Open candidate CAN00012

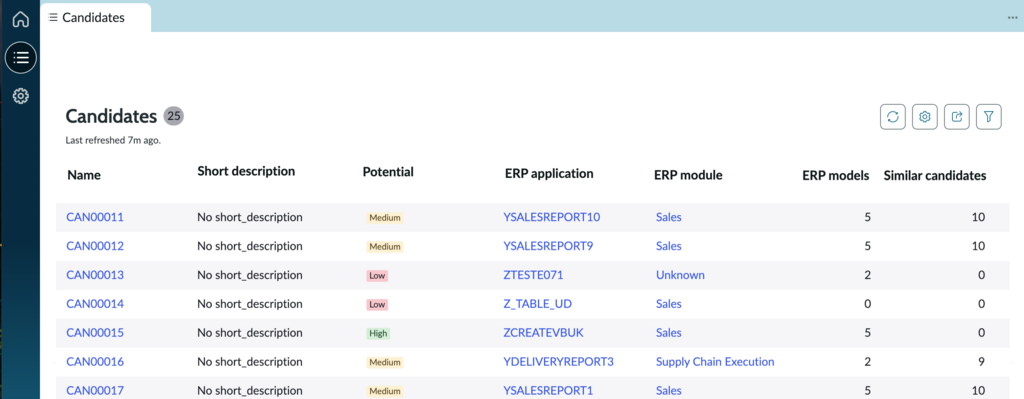(95, 246)
